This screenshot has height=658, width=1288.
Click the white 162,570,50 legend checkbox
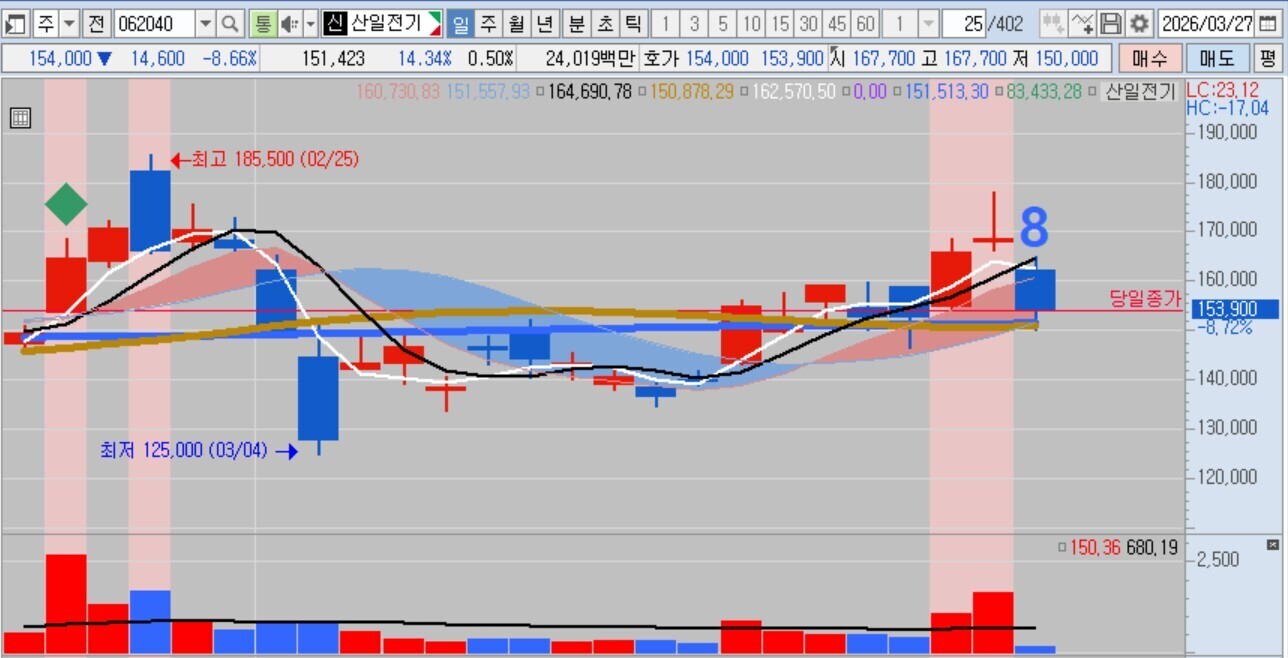(x=745, y=93)
